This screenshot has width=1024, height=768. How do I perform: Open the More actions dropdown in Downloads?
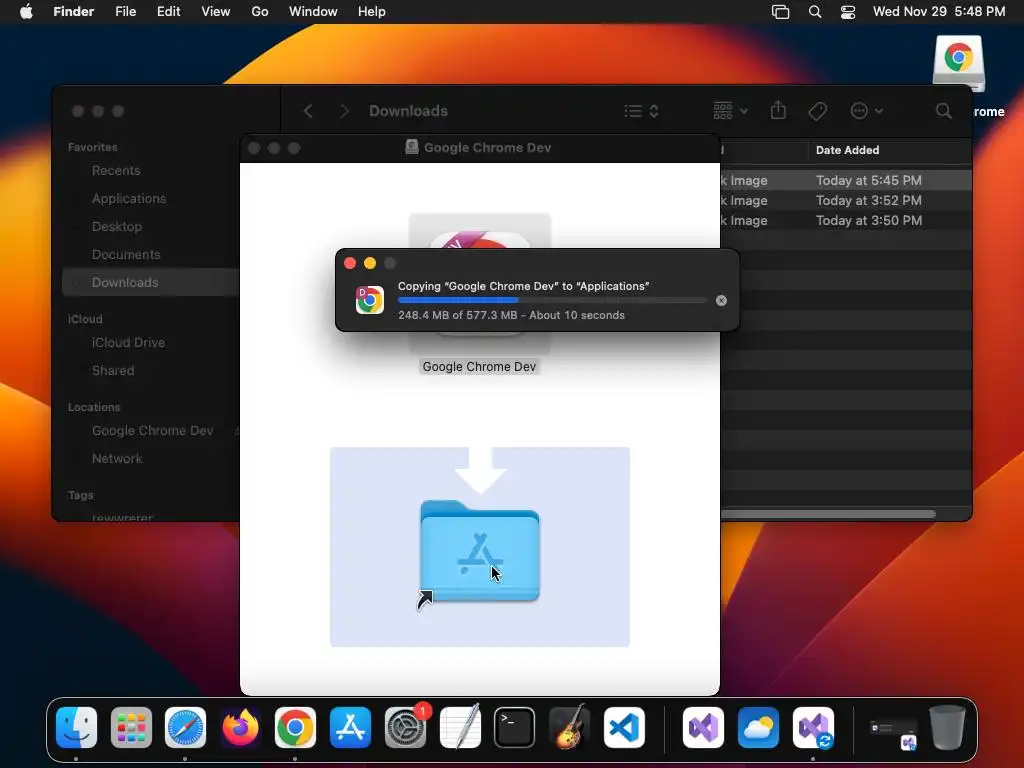click(867, 111)
